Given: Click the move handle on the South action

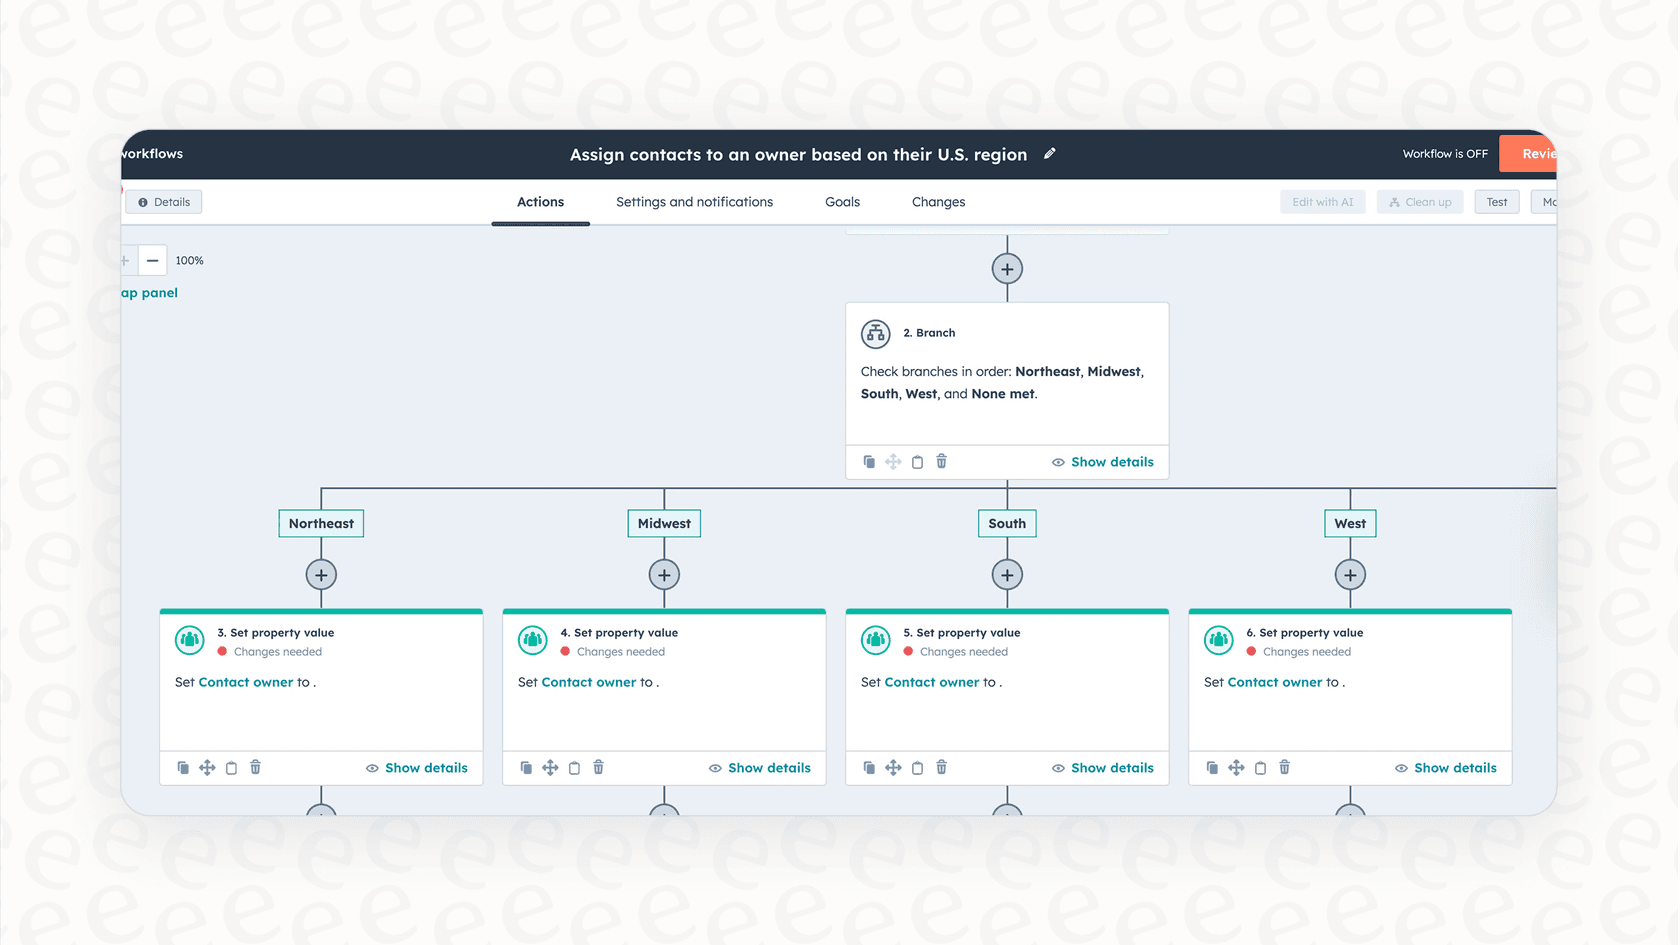Looking at the screenshot, I should pos(893,767).
